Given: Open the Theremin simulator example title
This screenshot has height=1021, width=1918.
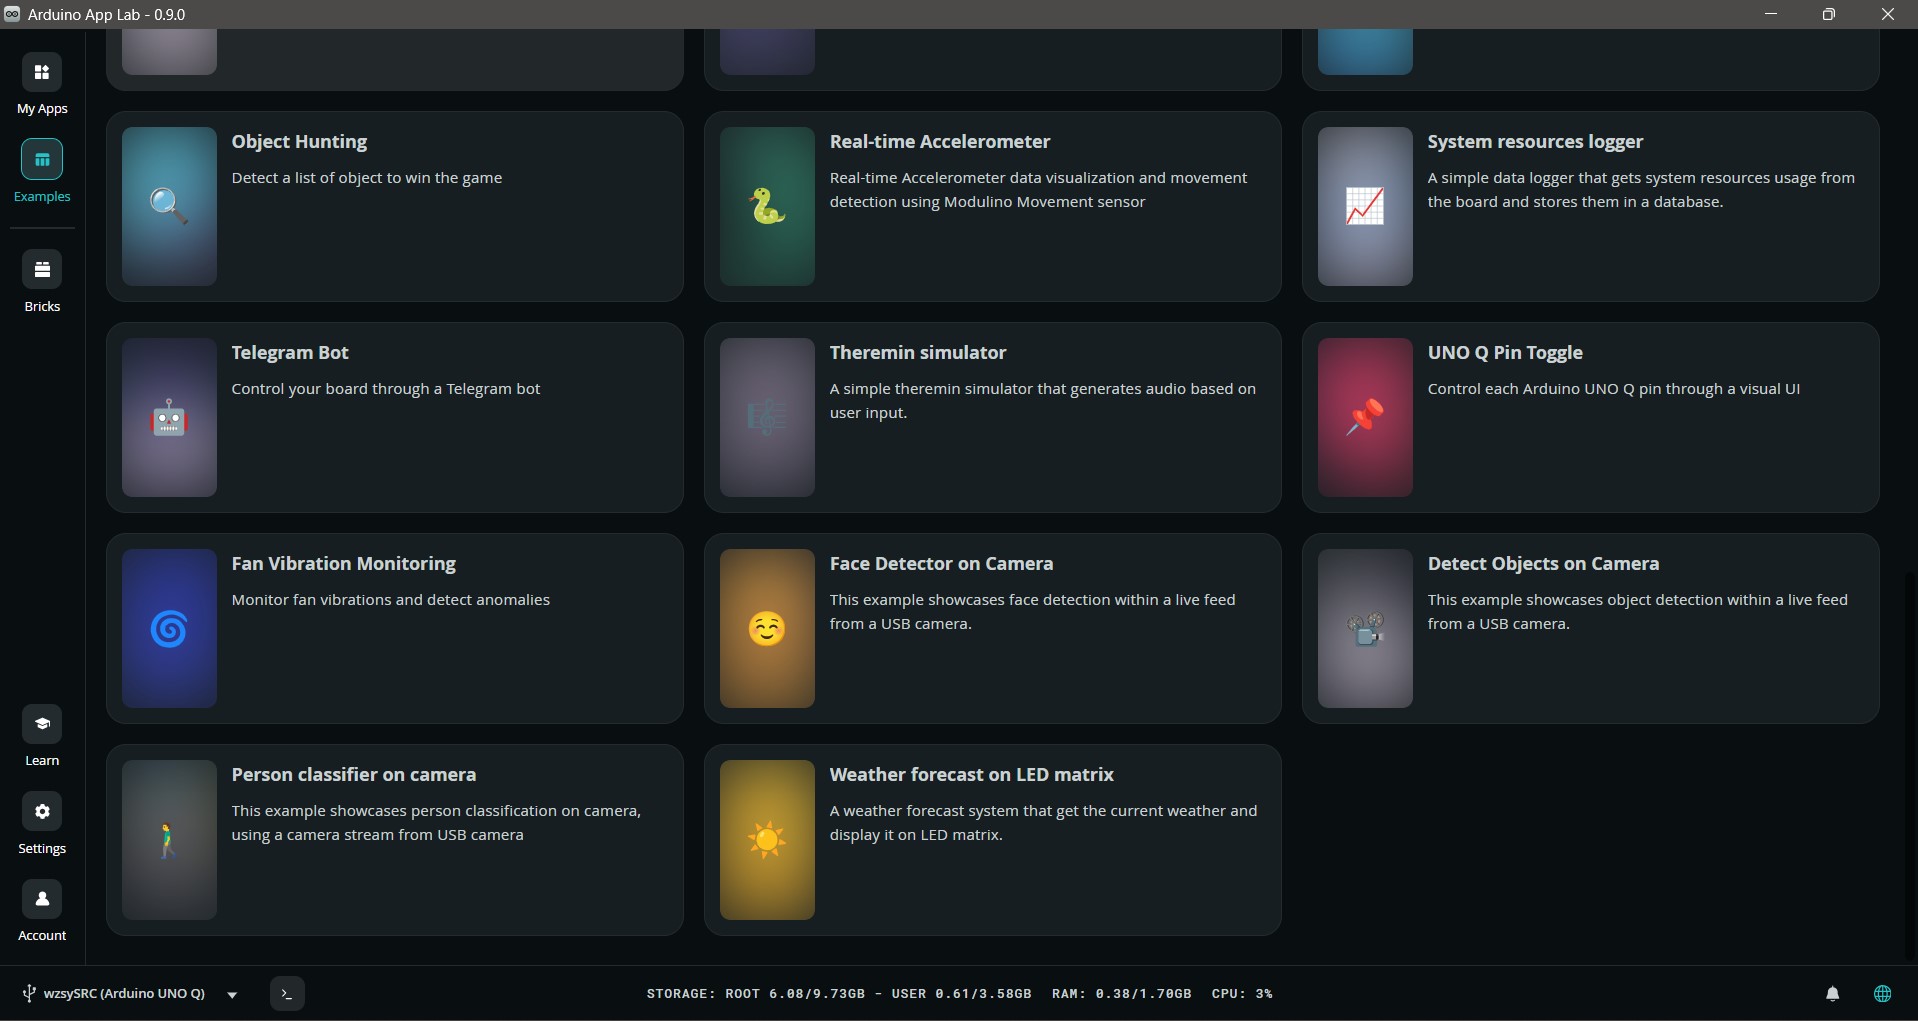Looking at the screenshot, I should click(918, 353).
